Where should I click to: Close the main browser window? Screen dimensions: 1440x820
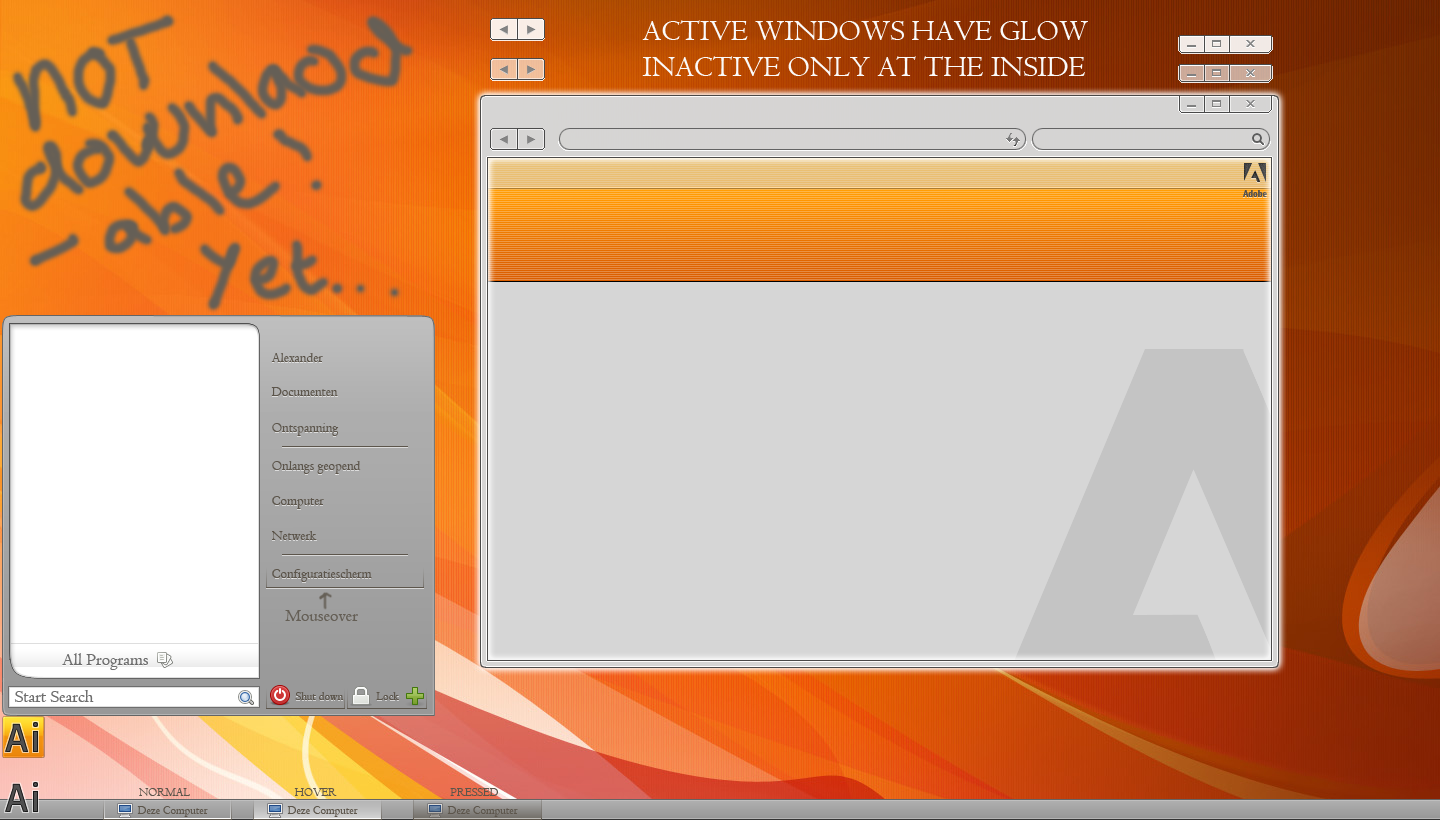click(1250, 103)
